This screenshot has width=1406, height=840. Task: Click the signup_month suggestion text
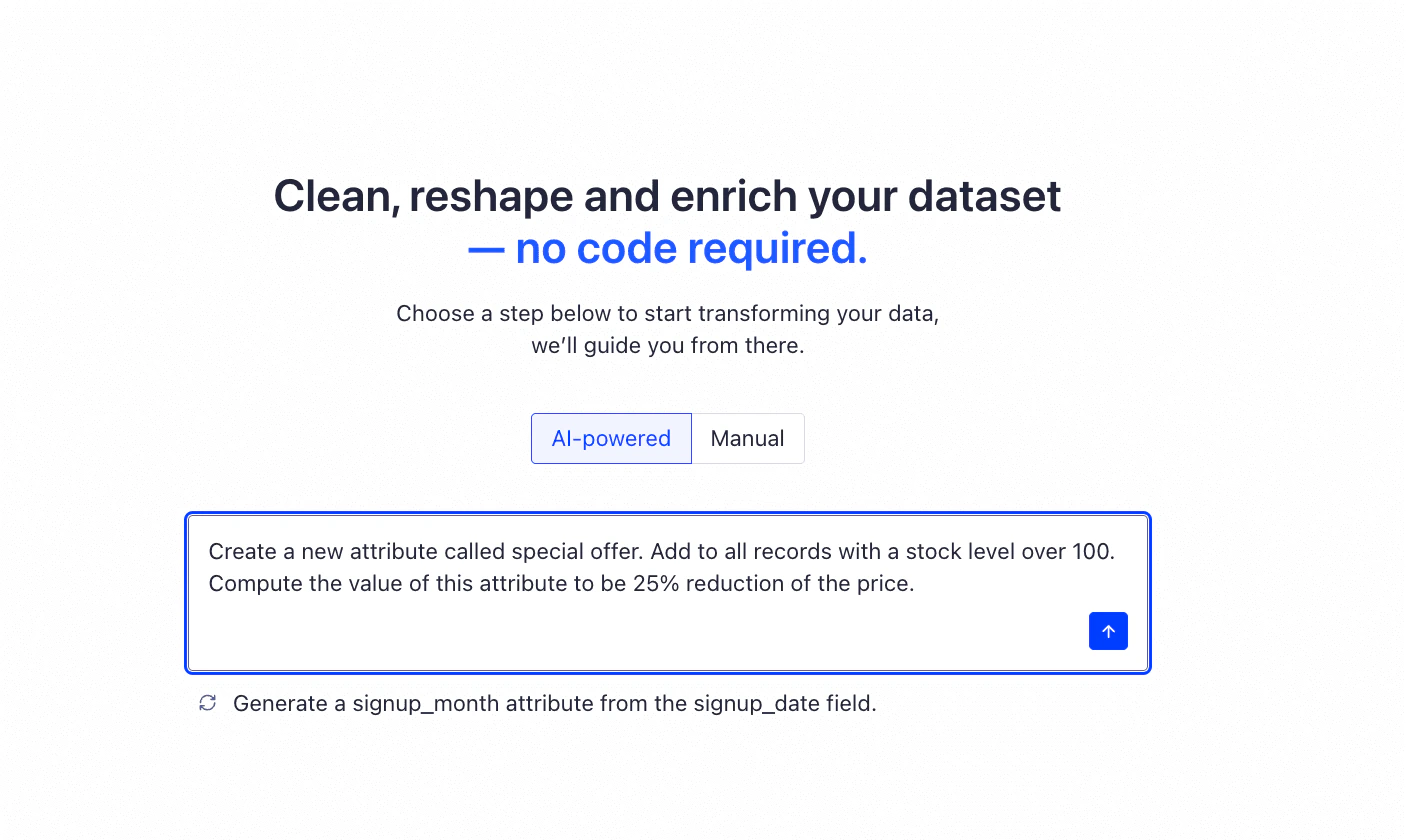[x=554, y=703]
